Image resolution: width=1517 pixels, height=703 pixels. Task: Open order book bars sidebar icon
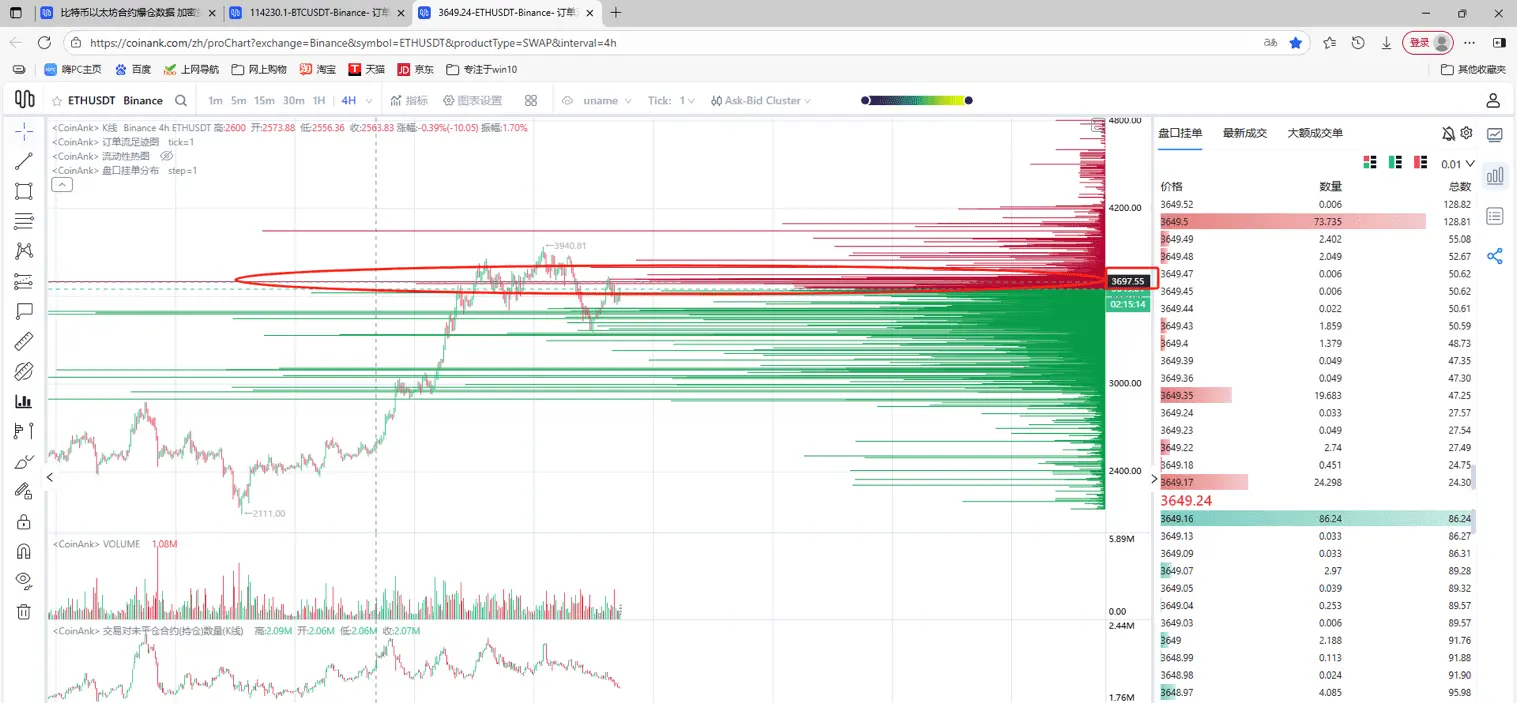[x=1495, y=176]
